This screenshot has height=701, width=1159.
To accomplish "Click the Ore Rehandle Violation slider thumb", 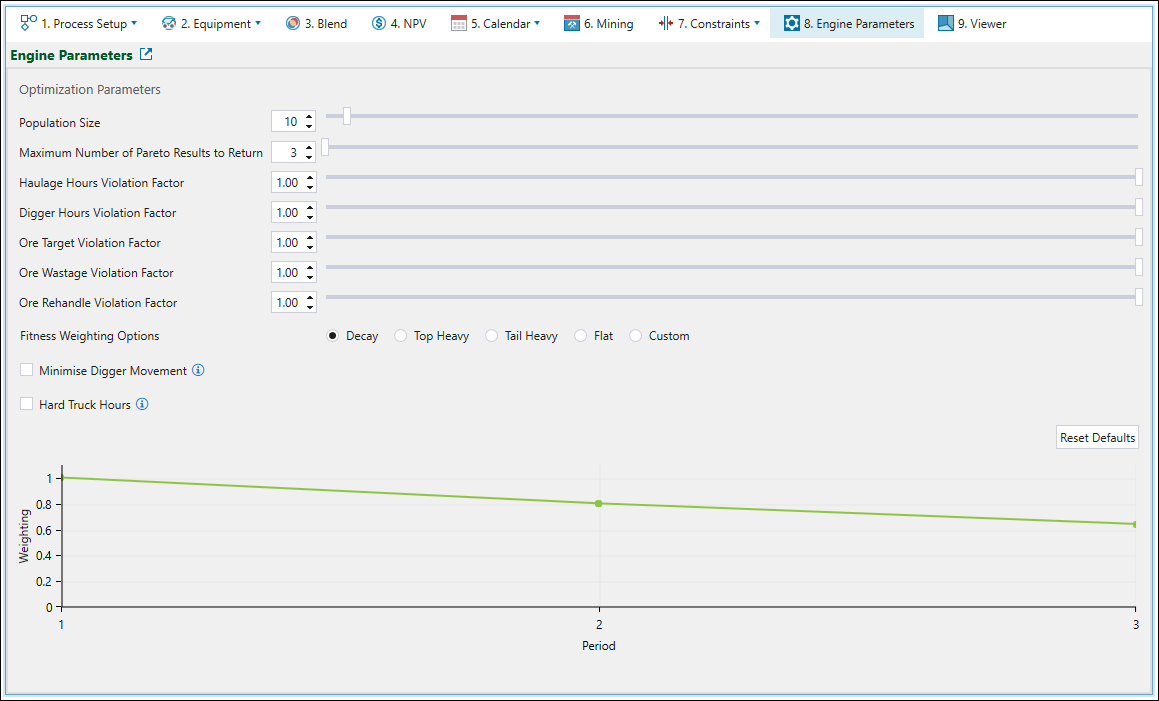I will [1139, 297].
